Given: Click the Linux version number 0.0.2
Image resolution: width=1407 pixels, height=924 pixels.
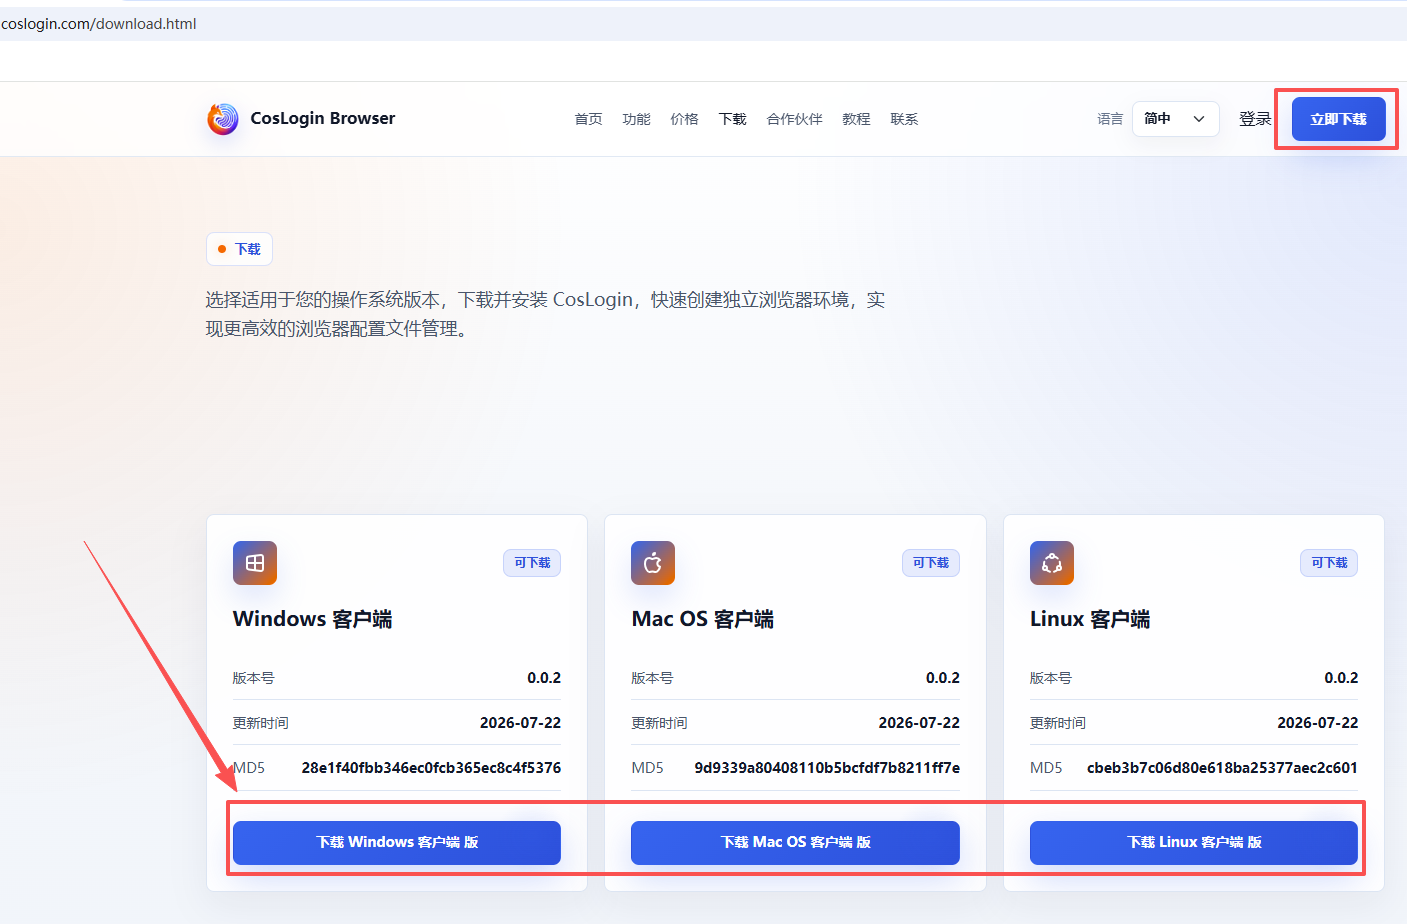Looking at the screenshot, I should (x=1341, y=678).
